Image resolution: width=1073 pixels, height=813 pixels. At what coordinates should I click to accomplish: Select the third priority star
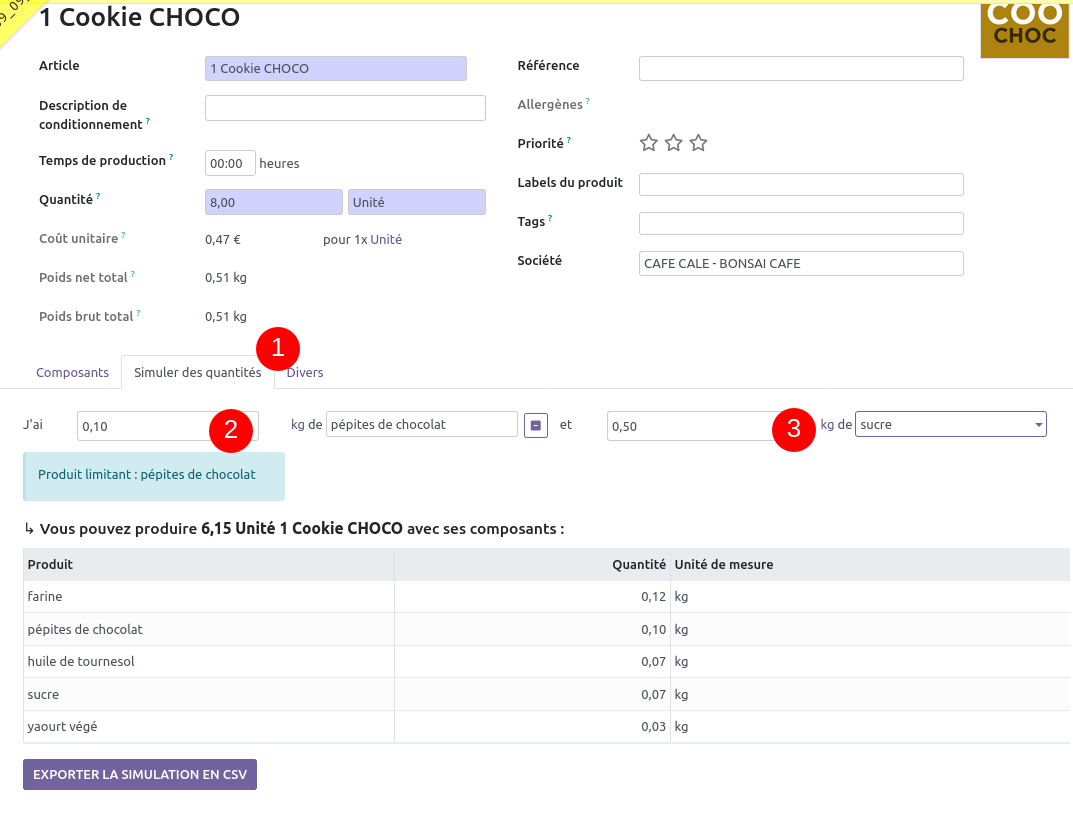(699, 143)
